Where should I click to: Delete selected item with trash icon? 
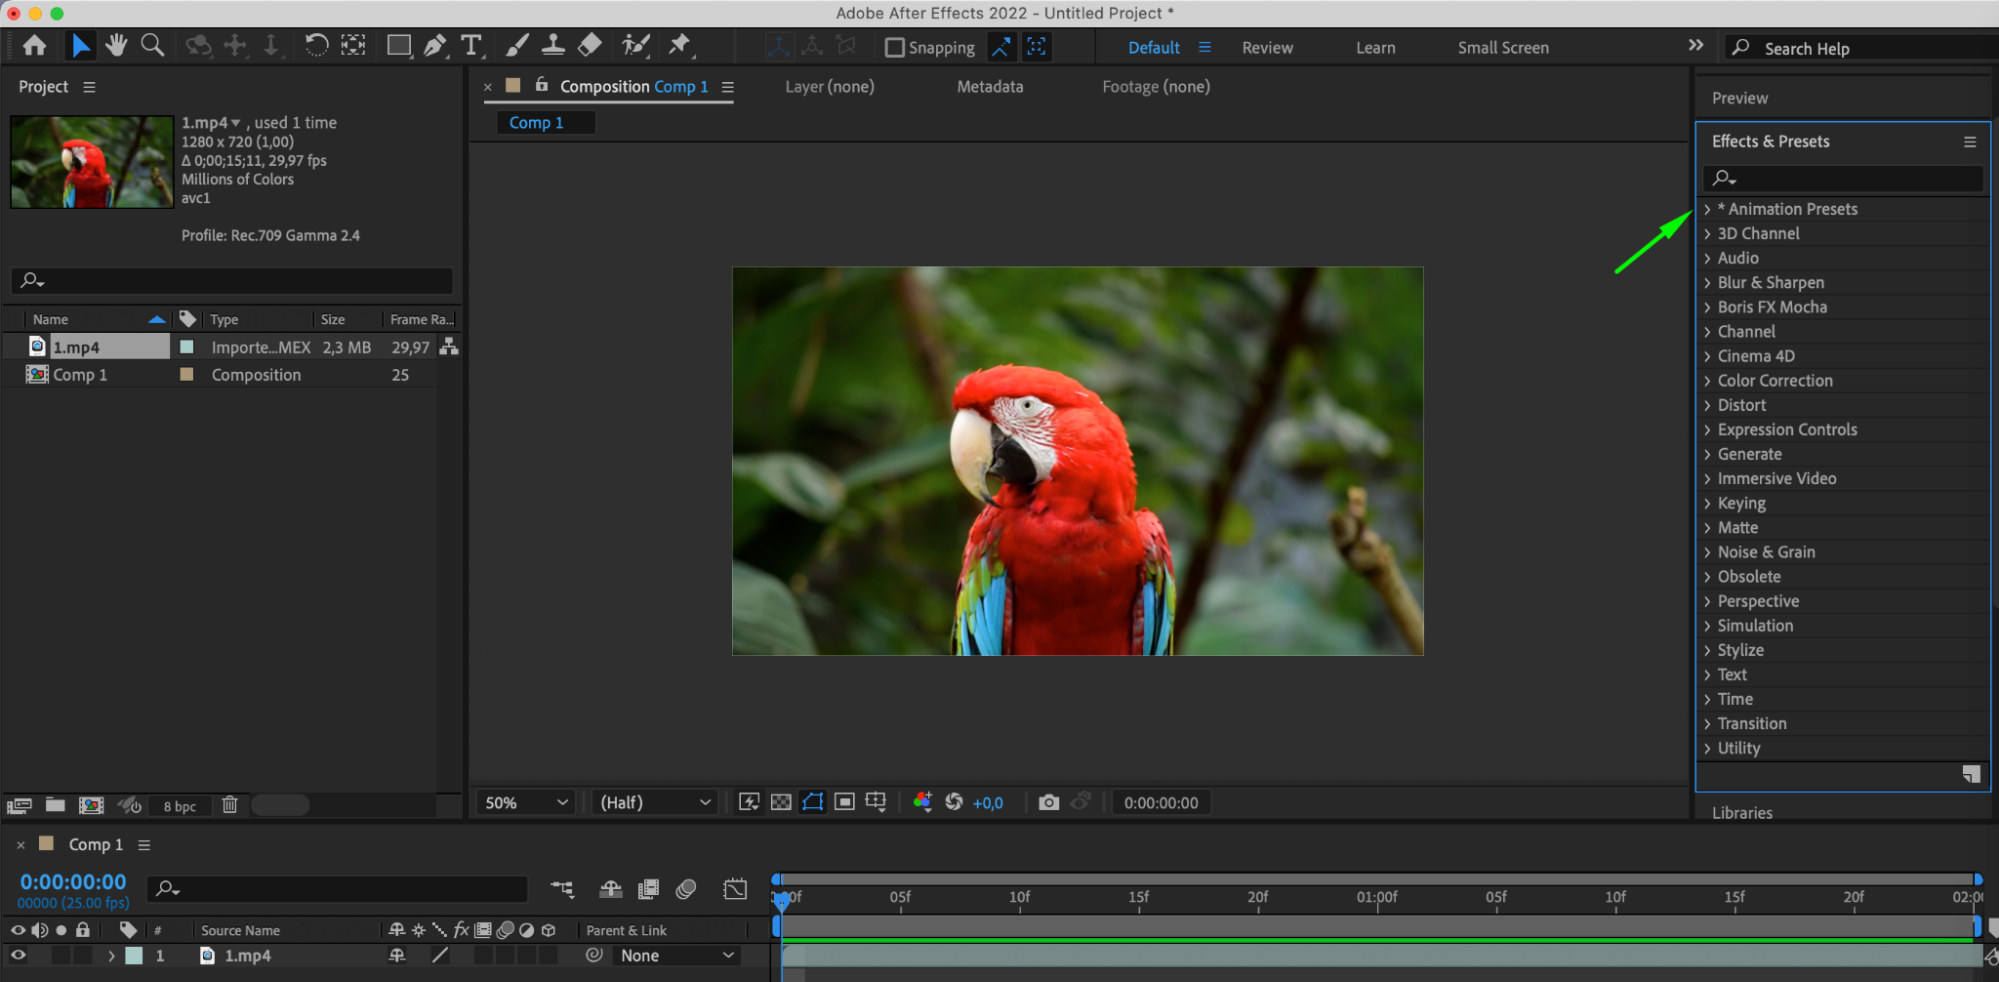[230, 805]
